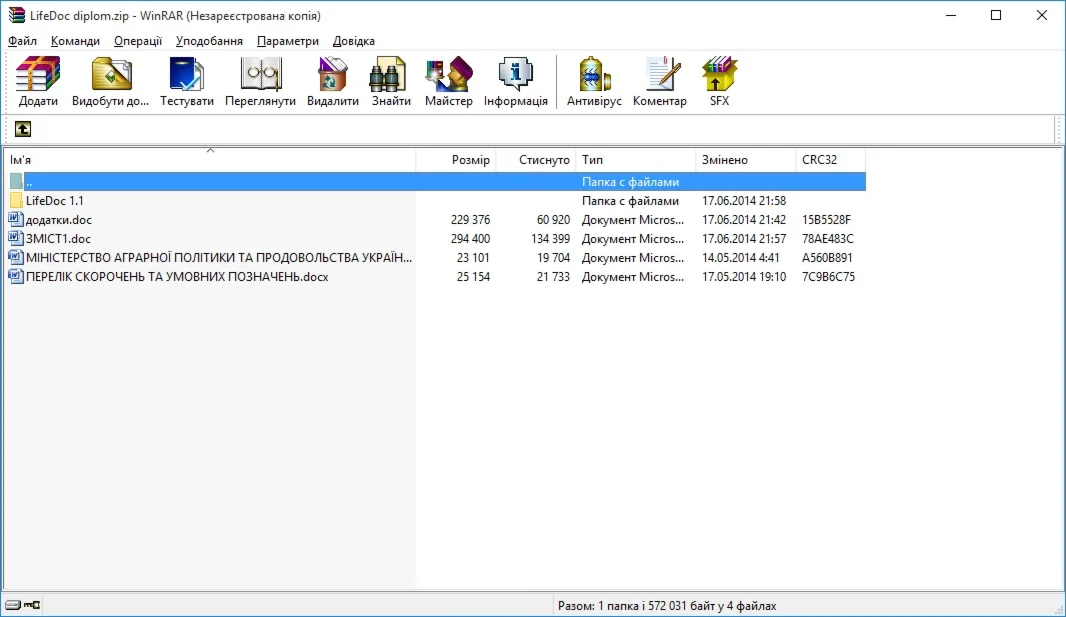Click the Видалити (Delete) toolbar icon

click(x=332, y=74)
